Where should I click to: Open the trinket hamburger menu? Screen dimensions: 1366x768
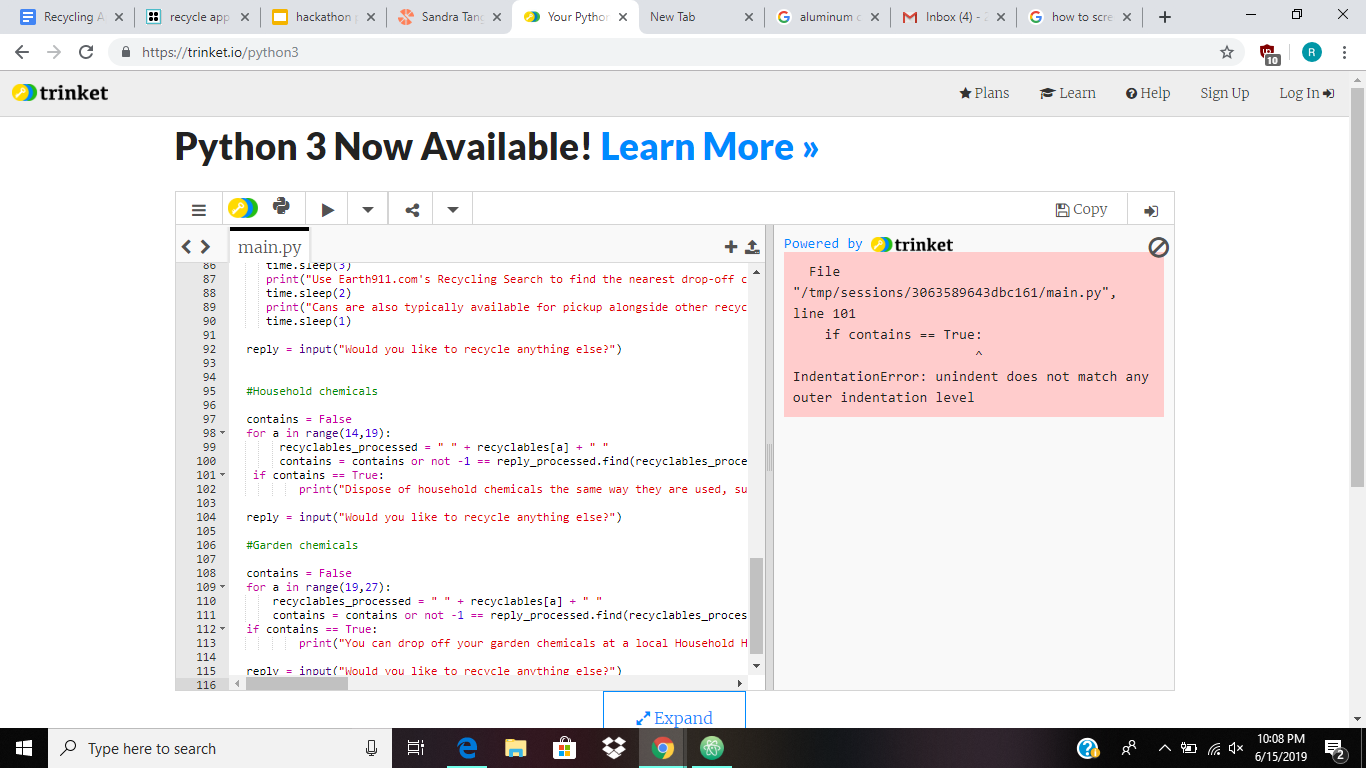[199, 209]
